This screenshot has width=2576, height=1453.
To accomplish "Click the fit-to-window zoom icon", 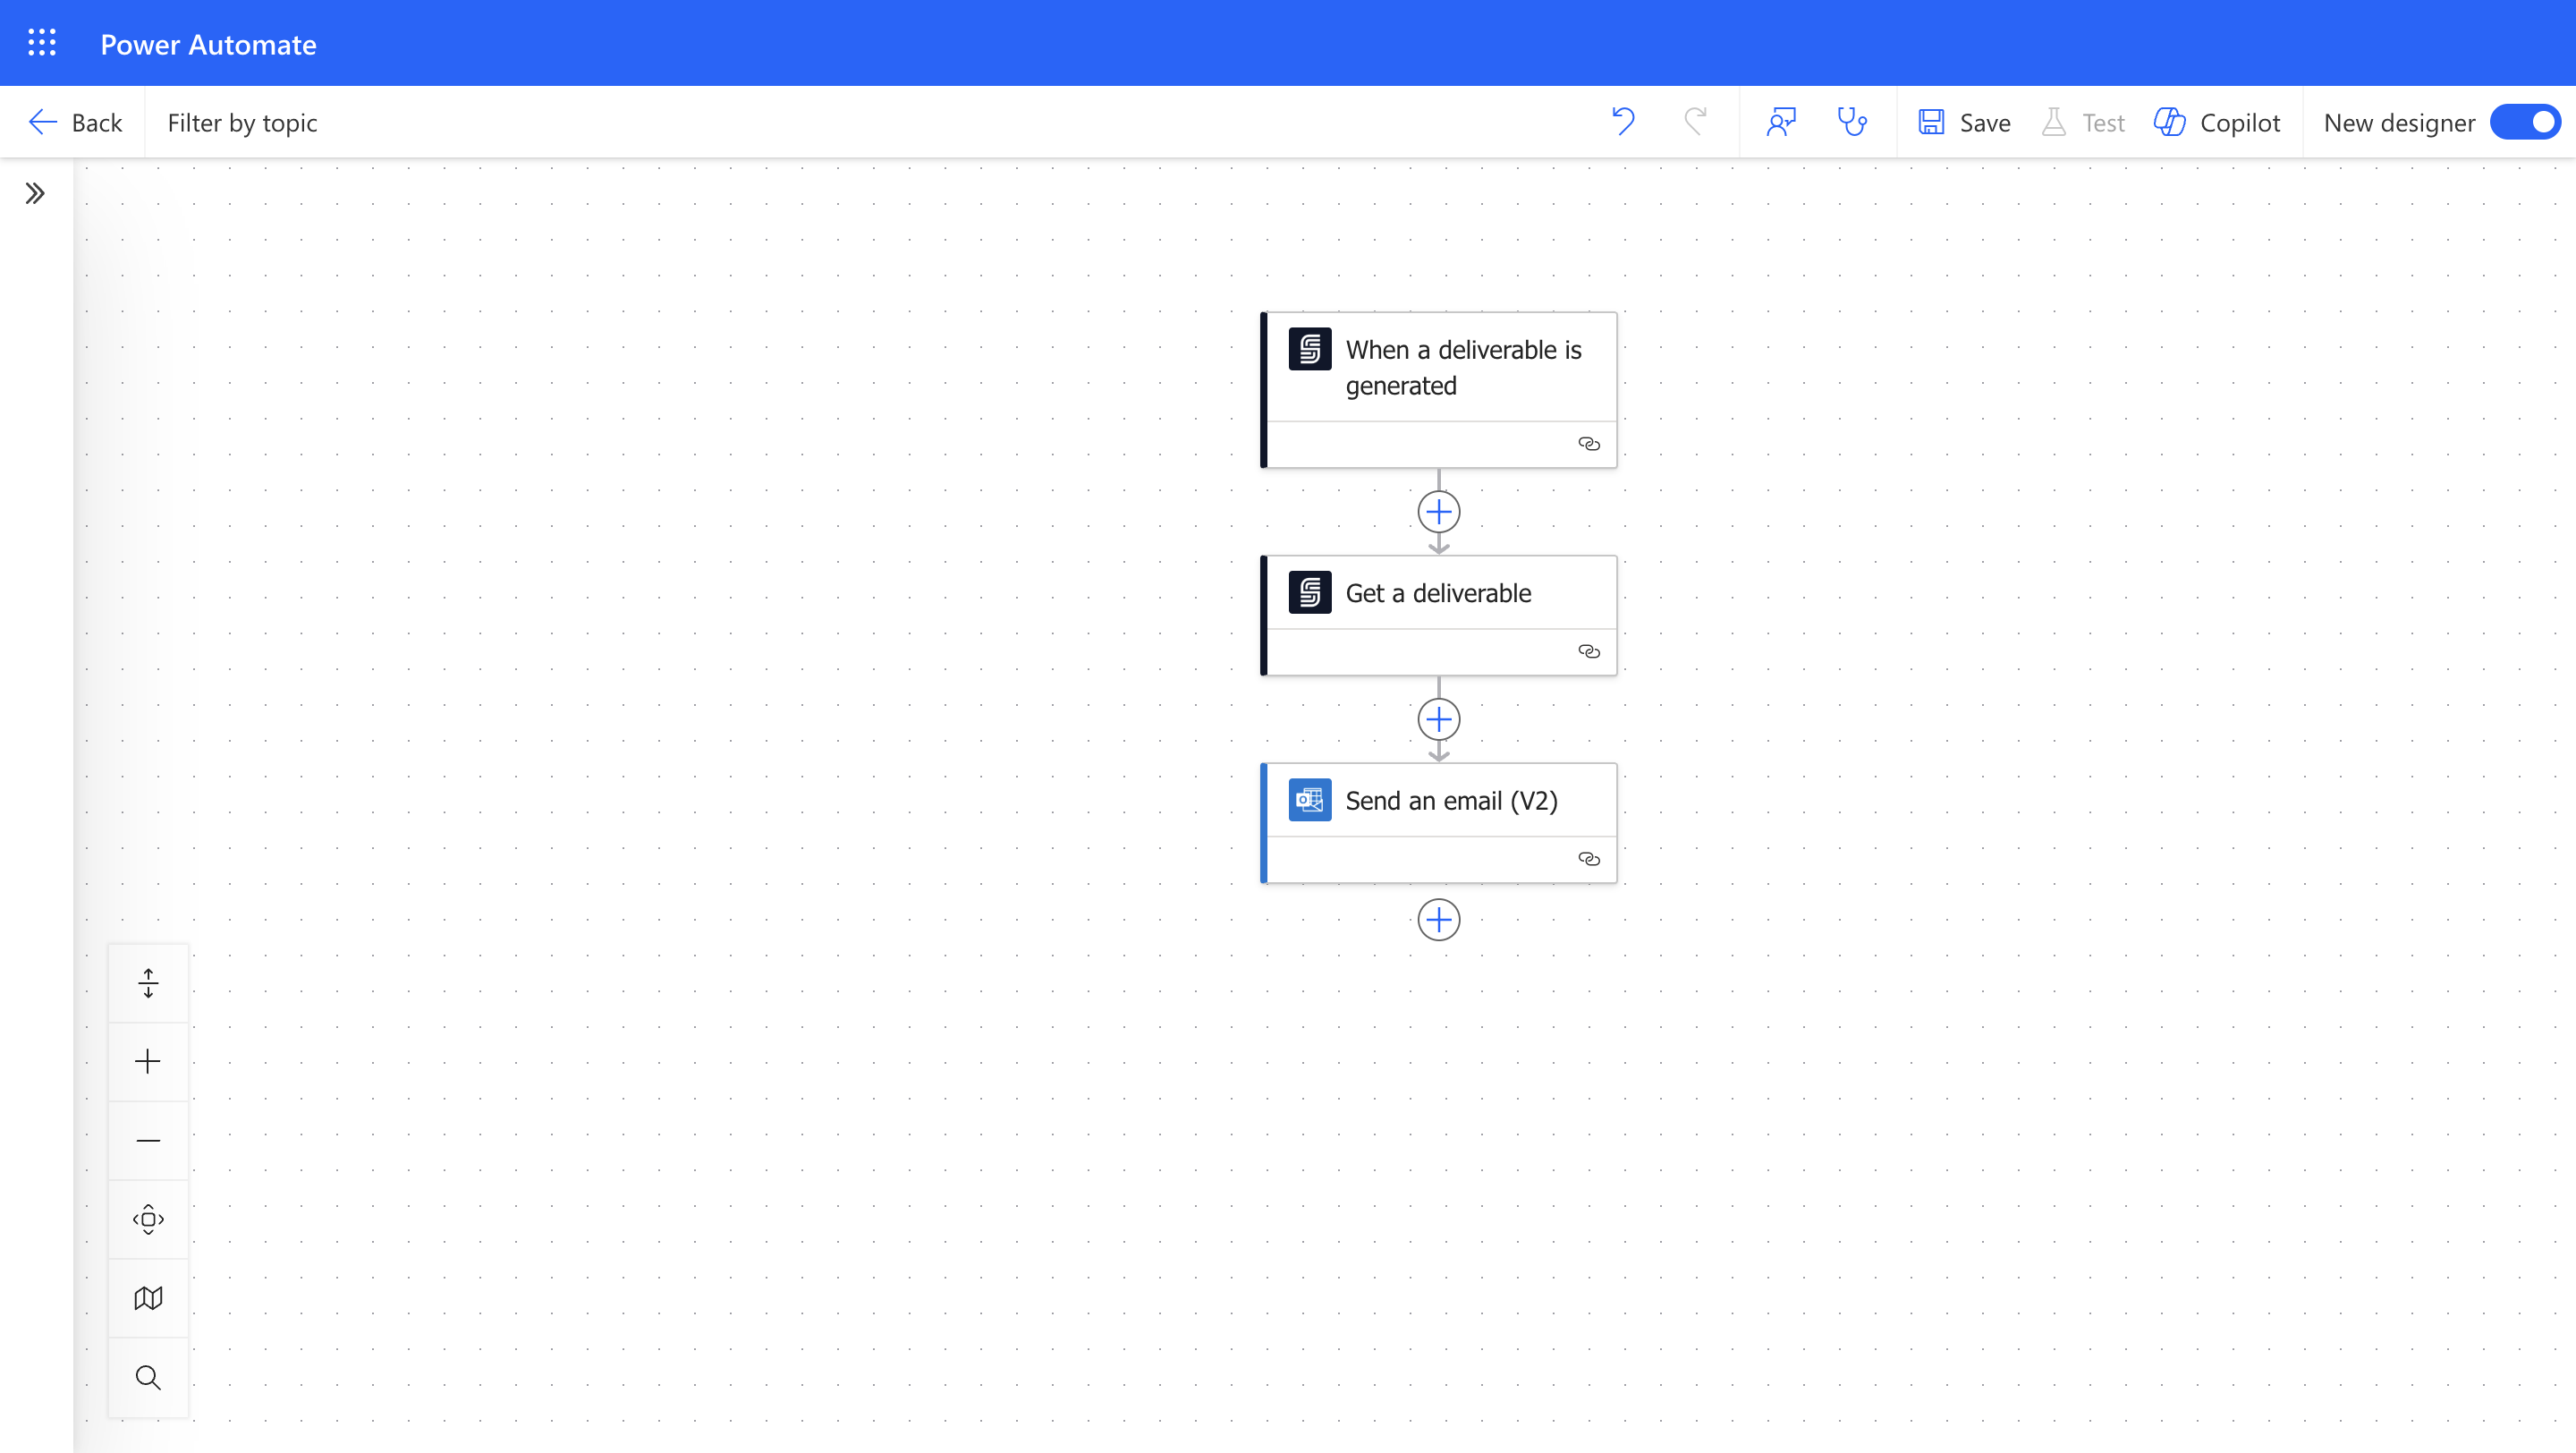I will 148,982.
